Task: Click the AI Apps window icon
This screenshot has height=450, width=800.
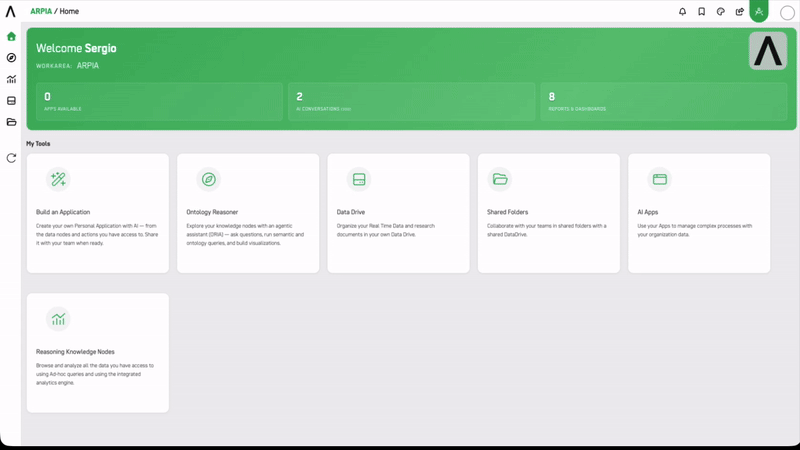Action: pyautogui.click(x=660, y=179)
